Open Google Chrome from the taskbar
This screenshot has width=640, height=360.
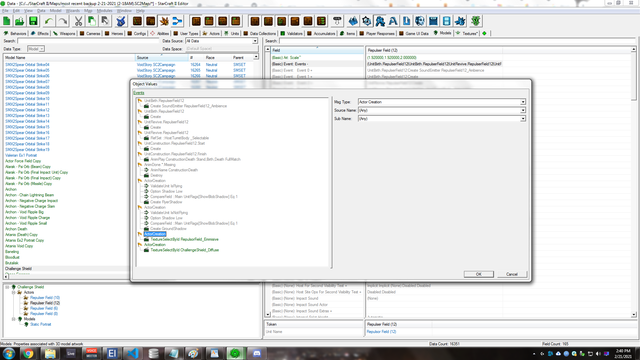(x=28, y=353)
